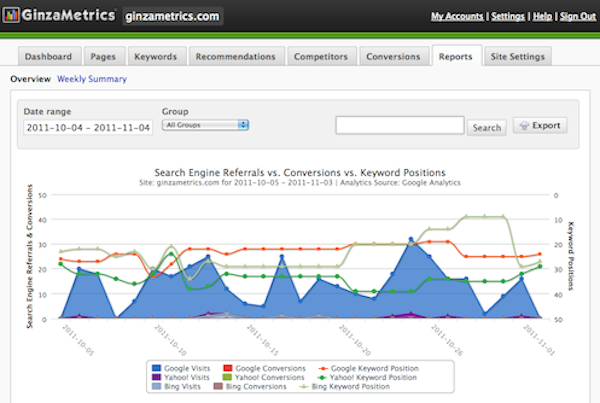This screenshot has width=600, height=403.
Task: Open the All Groups dropdown
Action: coord(205,125)
